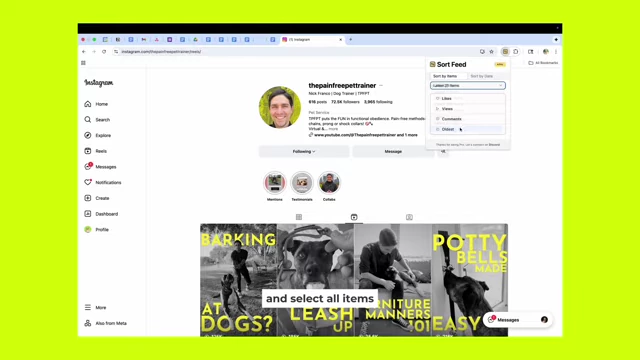Switch to the Reels profile tab
The image size is (640, 360).
354,217
